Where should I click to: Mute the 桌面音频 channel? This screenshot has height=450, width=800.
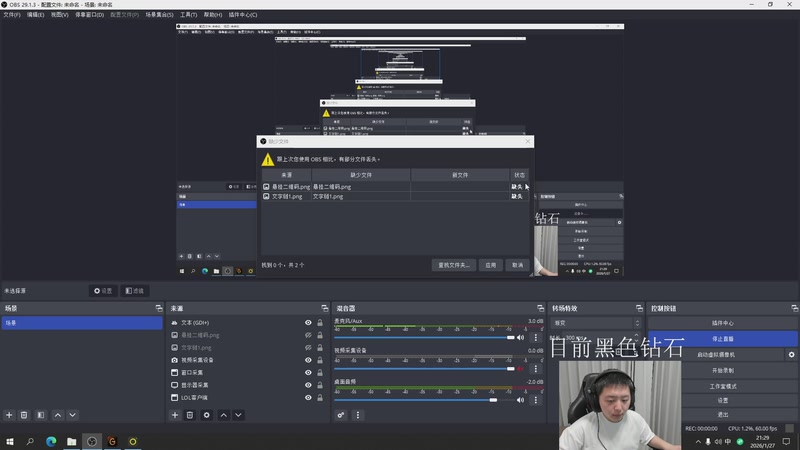[520, 400]
